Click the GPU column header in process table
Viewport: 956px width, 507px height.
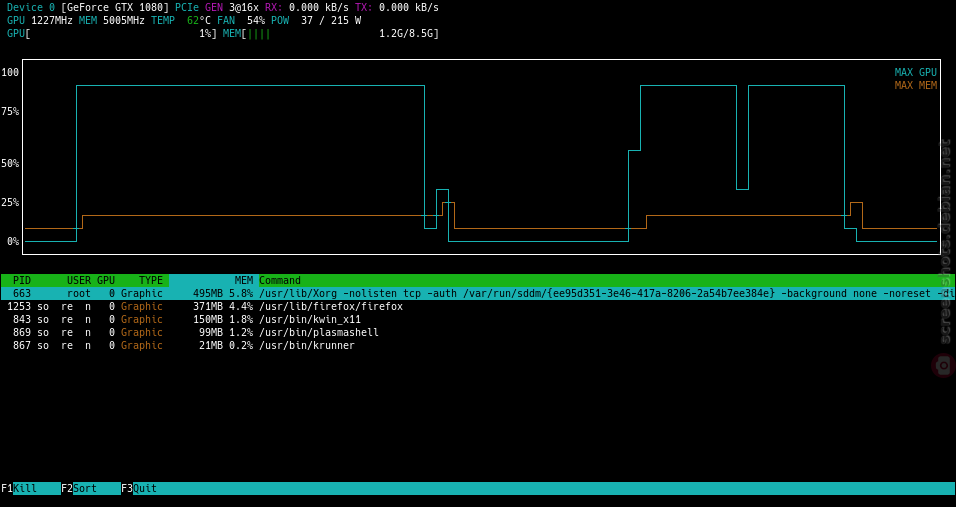[106, 280]
